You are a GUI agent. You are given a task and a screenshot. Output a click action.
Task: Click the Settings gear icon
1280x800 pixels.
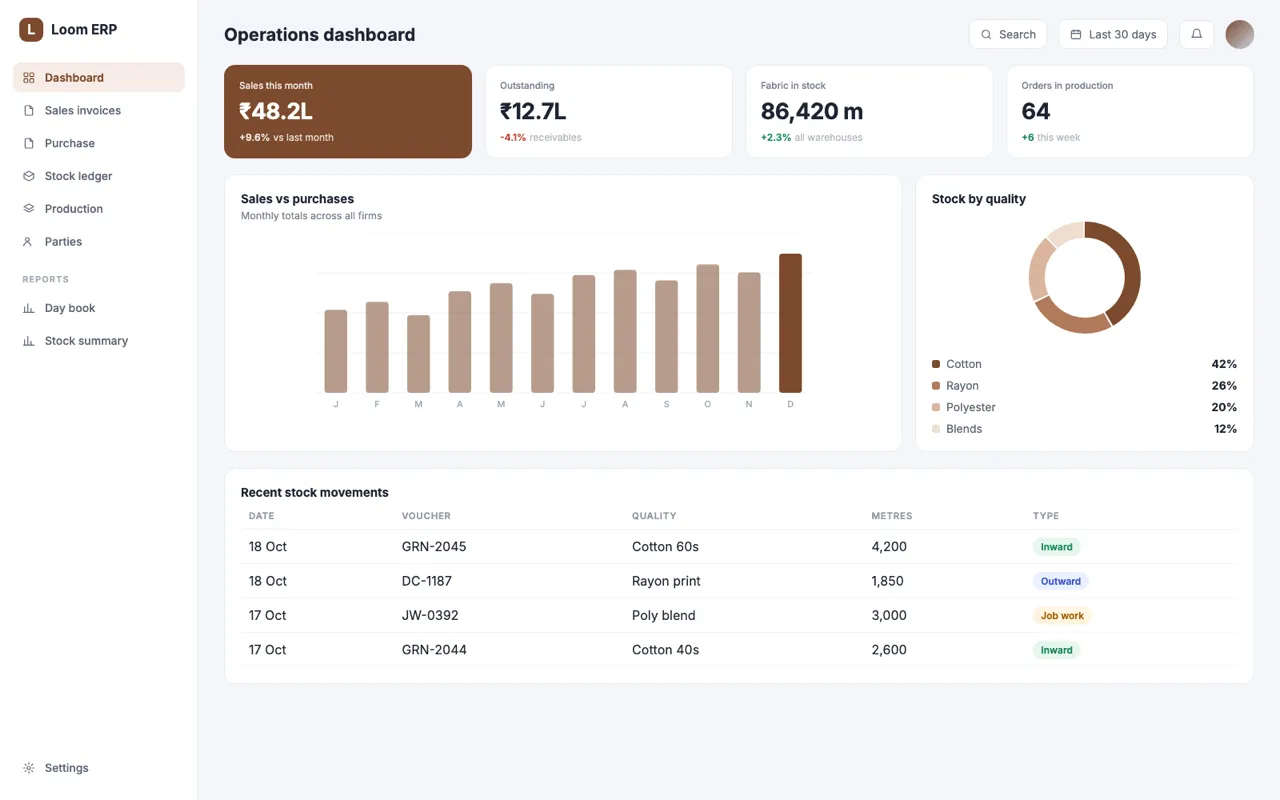(29, 768)
